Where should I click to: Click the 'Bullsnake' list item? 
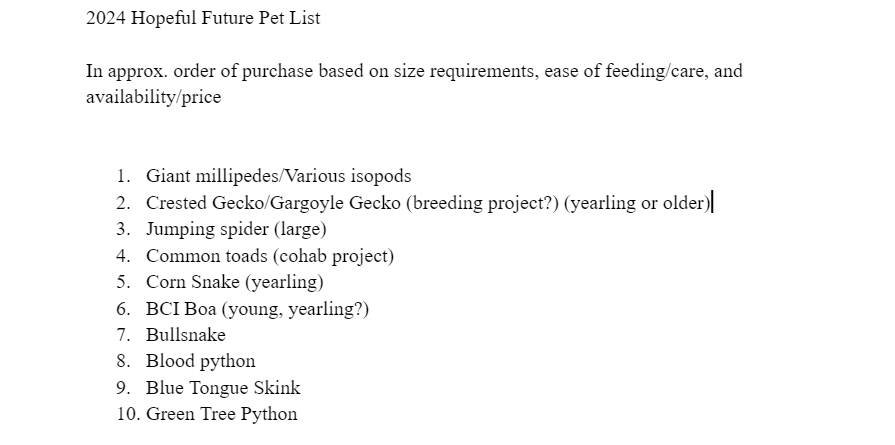(186, 335)
